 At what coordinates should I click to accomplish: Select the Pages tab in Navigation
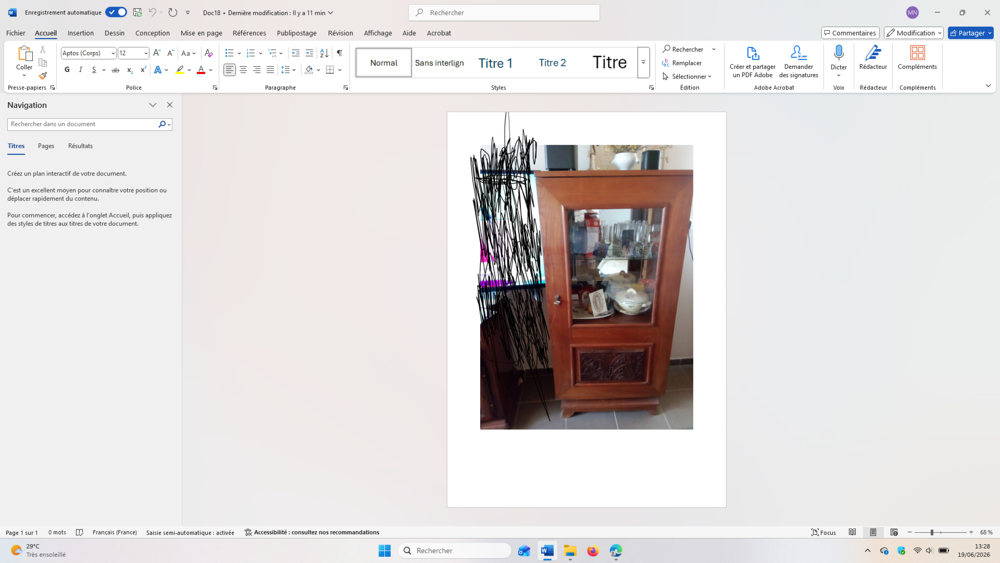(x=46, y=146)
